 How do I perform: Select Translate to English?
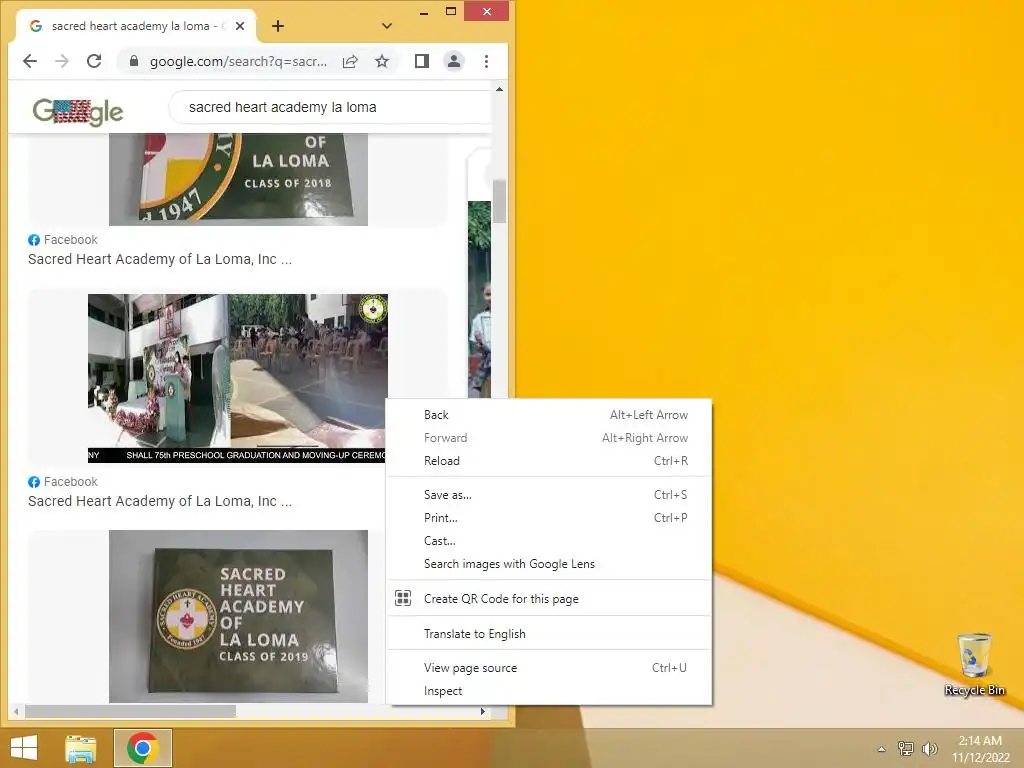tap(549, 633)
